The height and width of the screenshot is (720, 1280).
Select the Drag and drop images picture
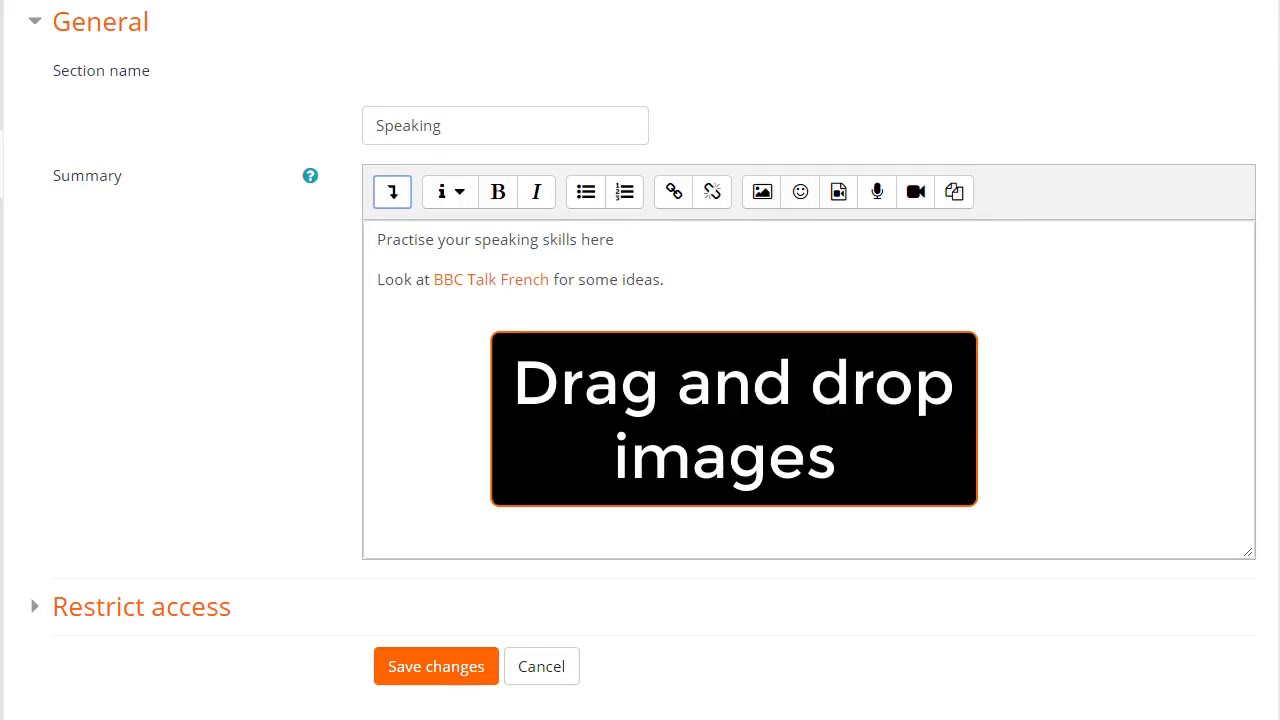click(x=734, y=419)
